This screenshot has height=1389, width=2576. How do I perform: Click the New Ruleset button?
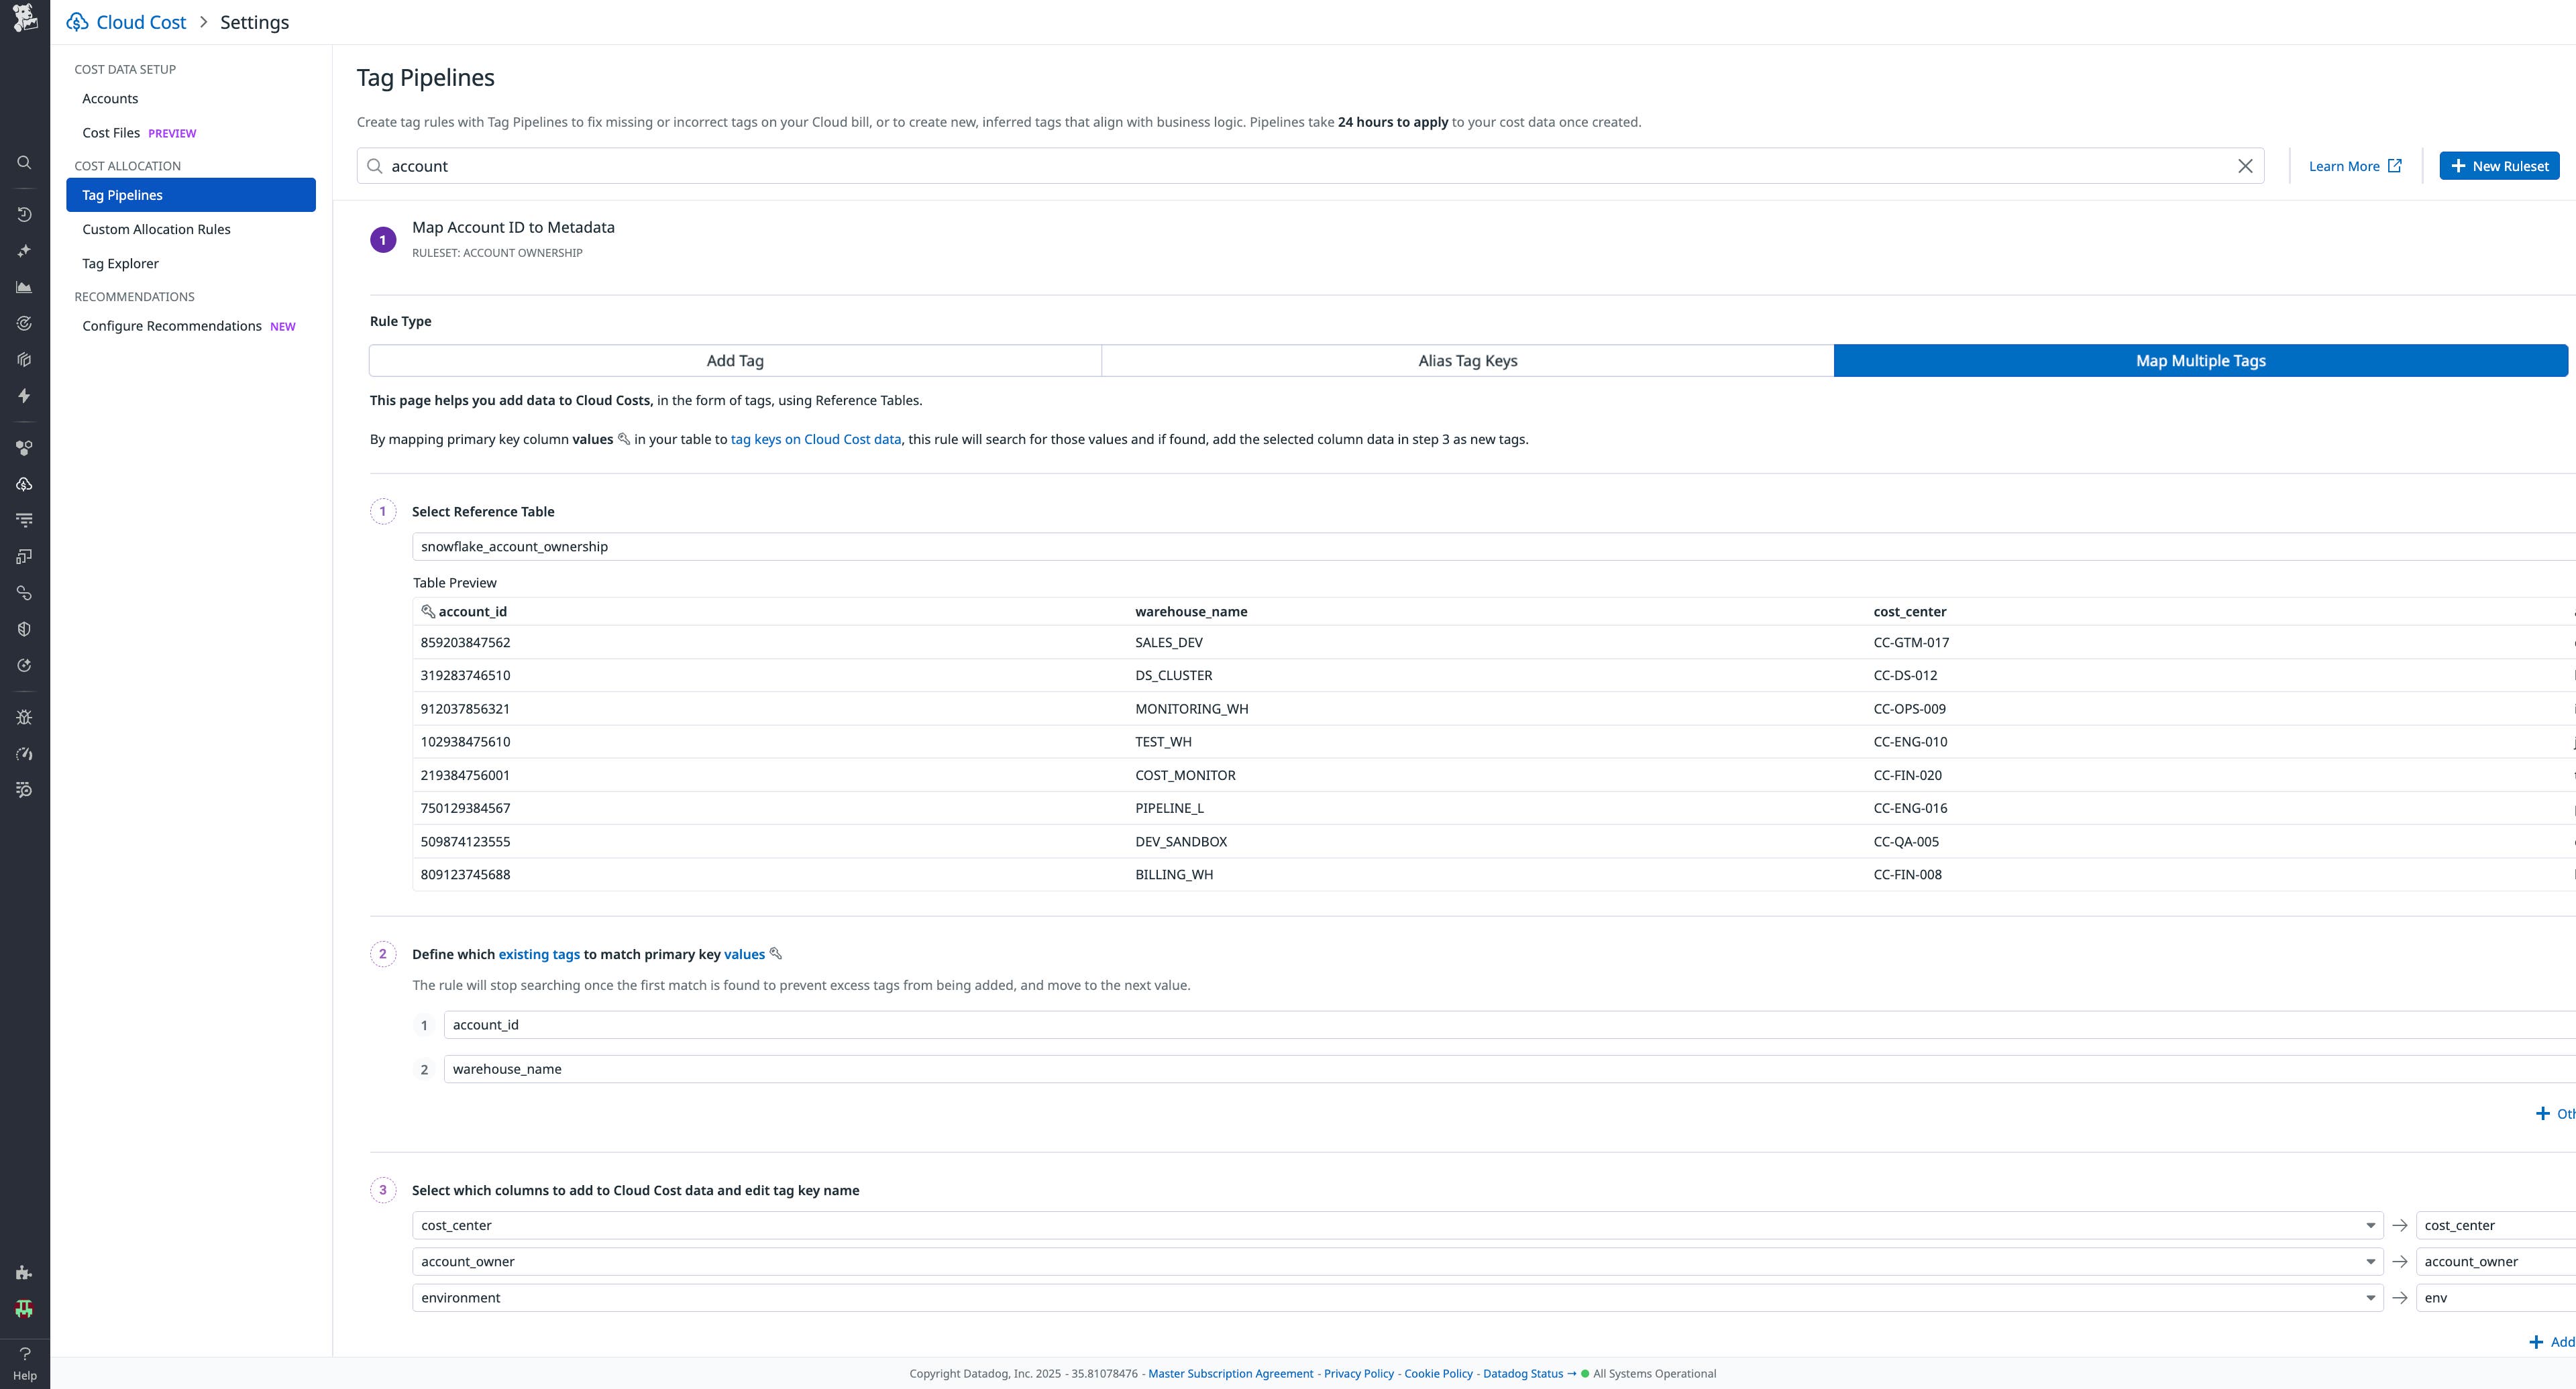(x=2498, y=165)
